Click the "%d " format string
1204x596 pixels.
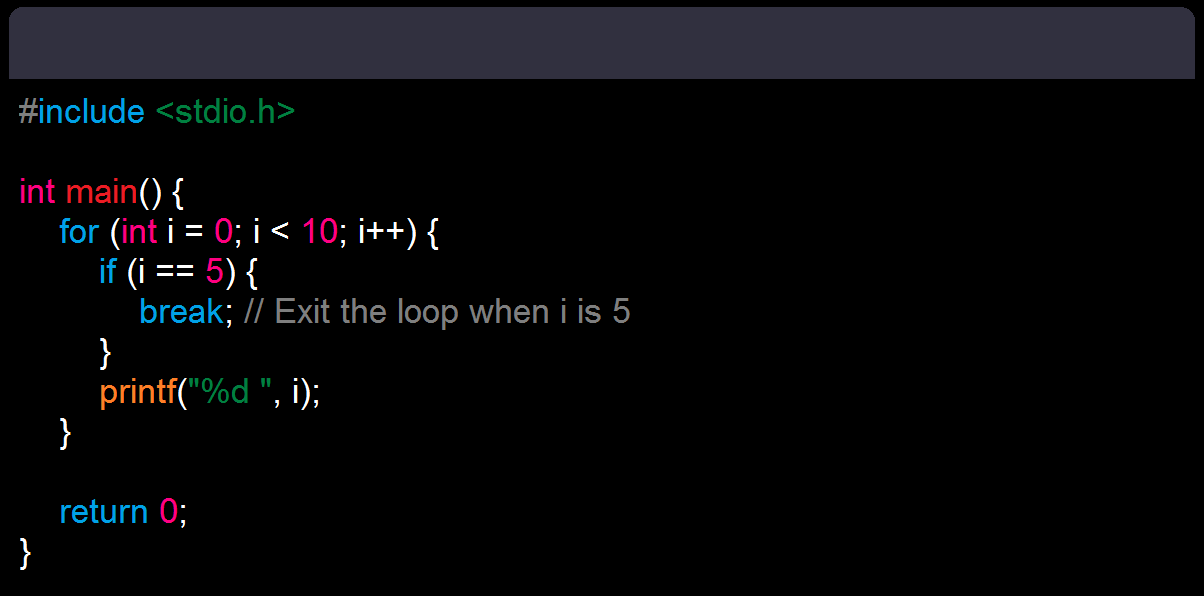[x=231, y=391]
